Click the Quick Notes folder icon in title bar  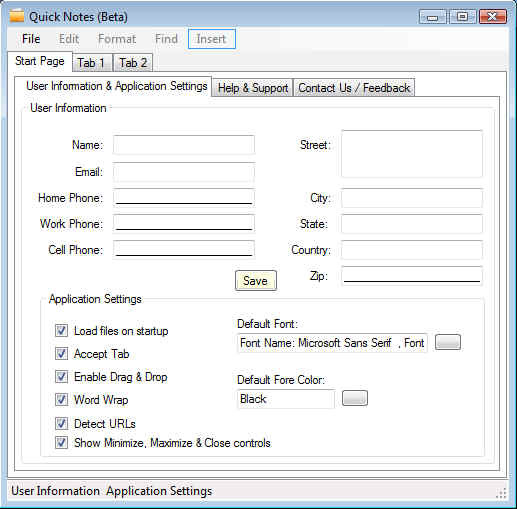coord(17,16)
